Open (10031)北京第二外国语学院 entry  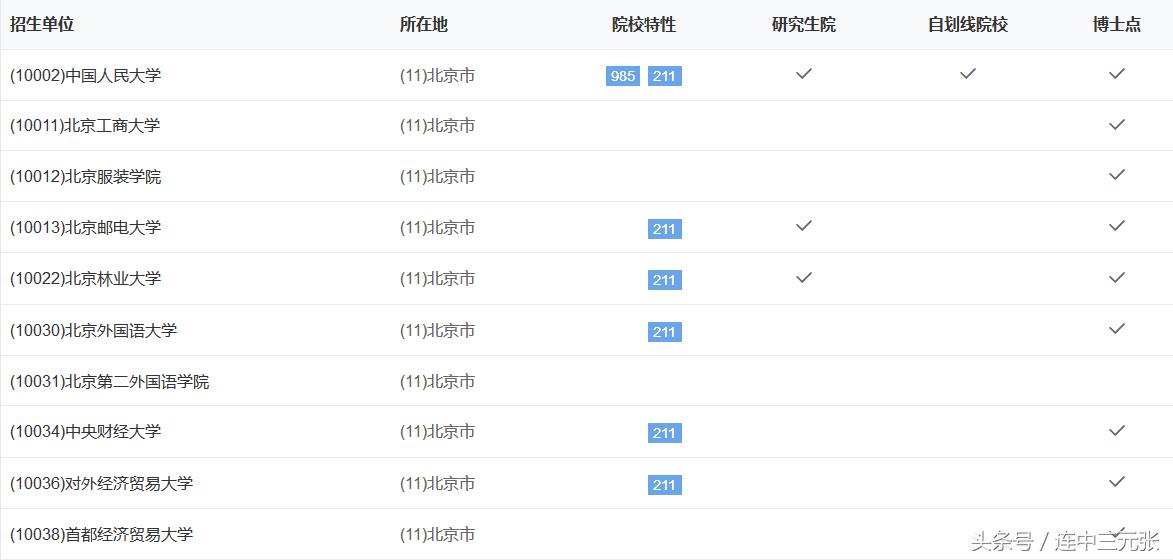[x=110, y=382]
